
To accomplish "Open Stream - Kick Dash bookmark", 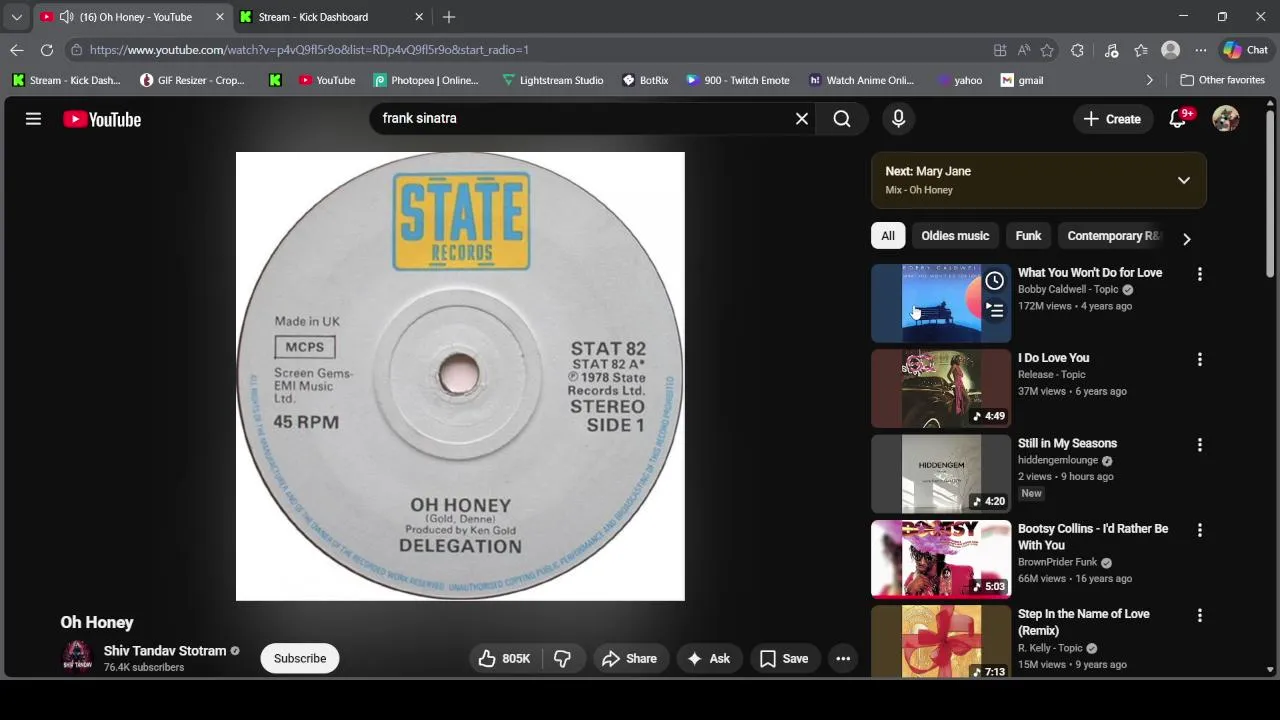I will point(66,80).
